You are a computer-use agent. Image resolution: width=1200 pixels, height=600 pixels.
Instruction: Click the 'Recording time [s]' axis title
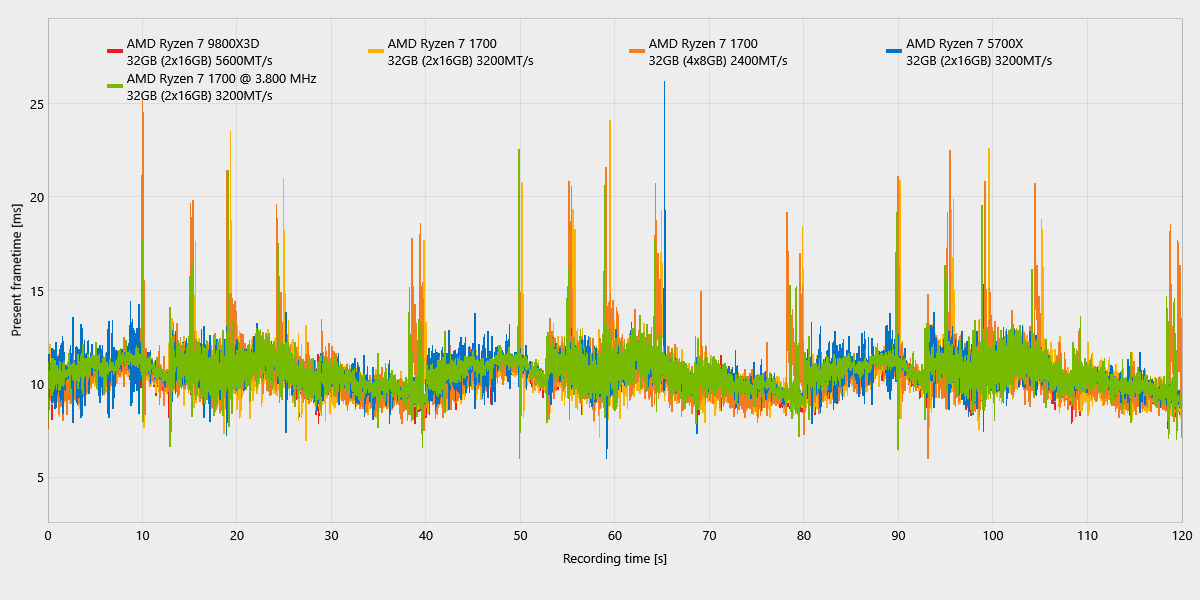[x=615, y=558]
